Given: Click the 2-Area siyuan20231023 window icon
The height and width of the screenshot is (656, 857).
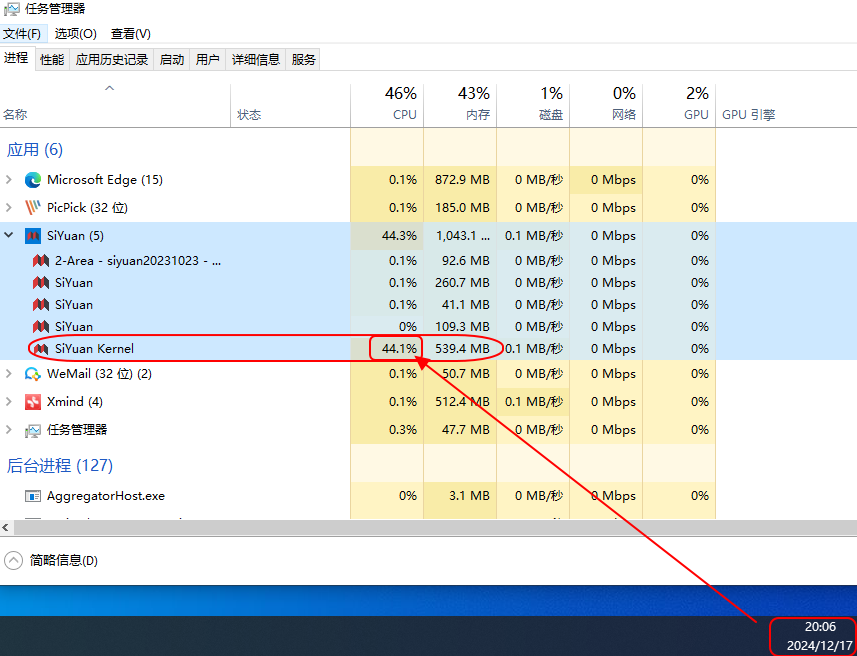Looking at the screenshot, I should coord(41,261).
